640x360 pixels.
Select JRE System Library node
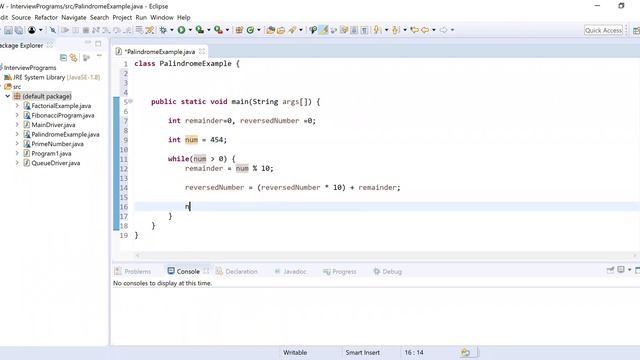pos(52,77)
